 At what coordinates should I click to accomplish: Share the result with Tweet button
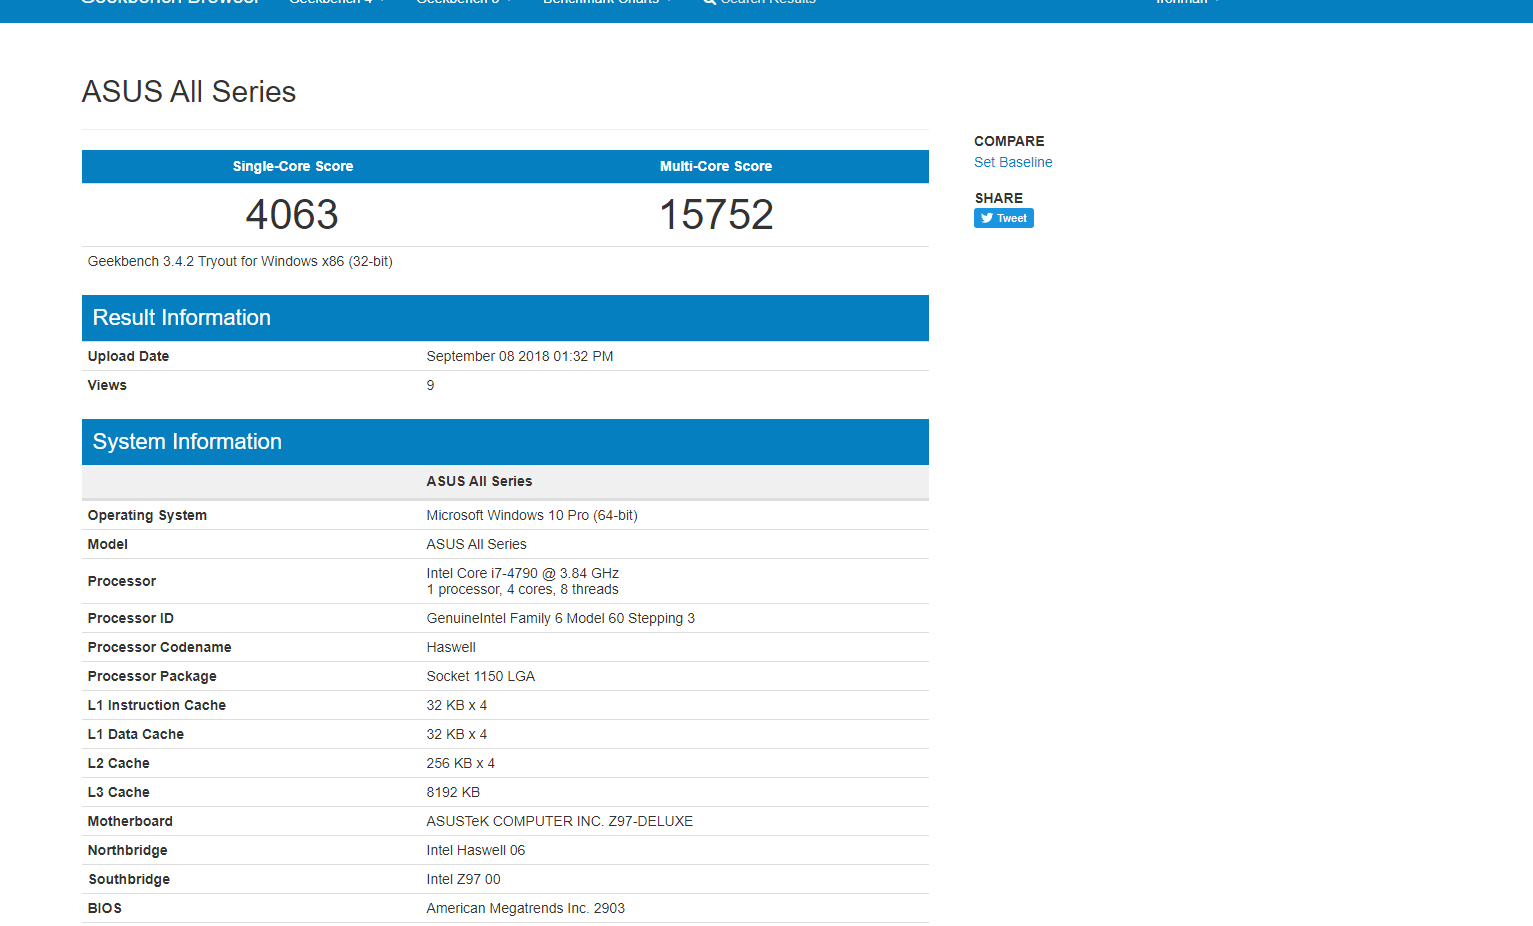pos(1004,218)
